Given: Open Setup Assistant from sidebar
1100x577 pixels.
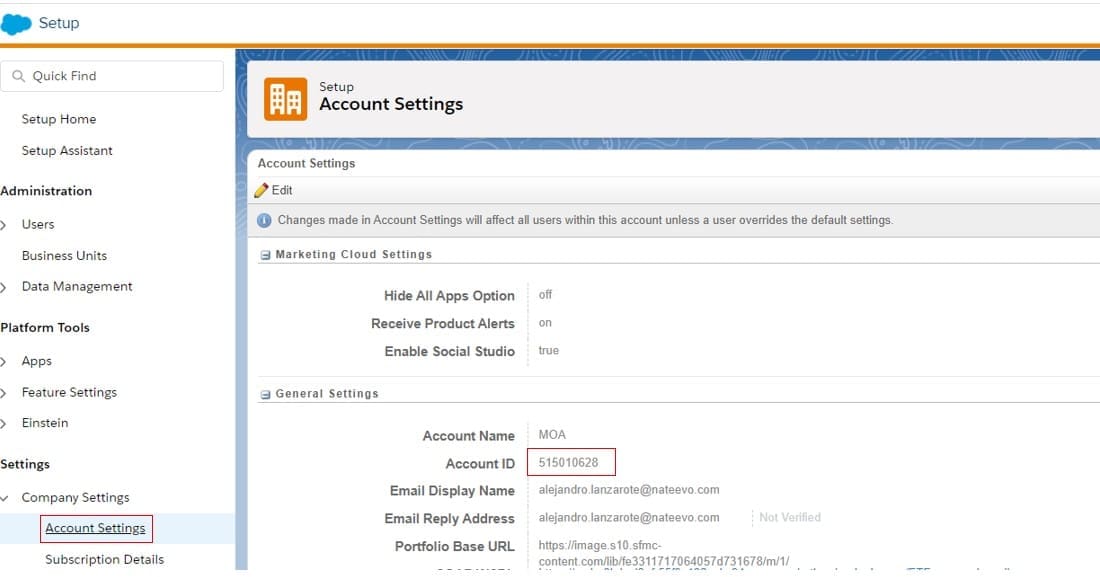Looking at the screenshot, I should [x=67, y=151].
